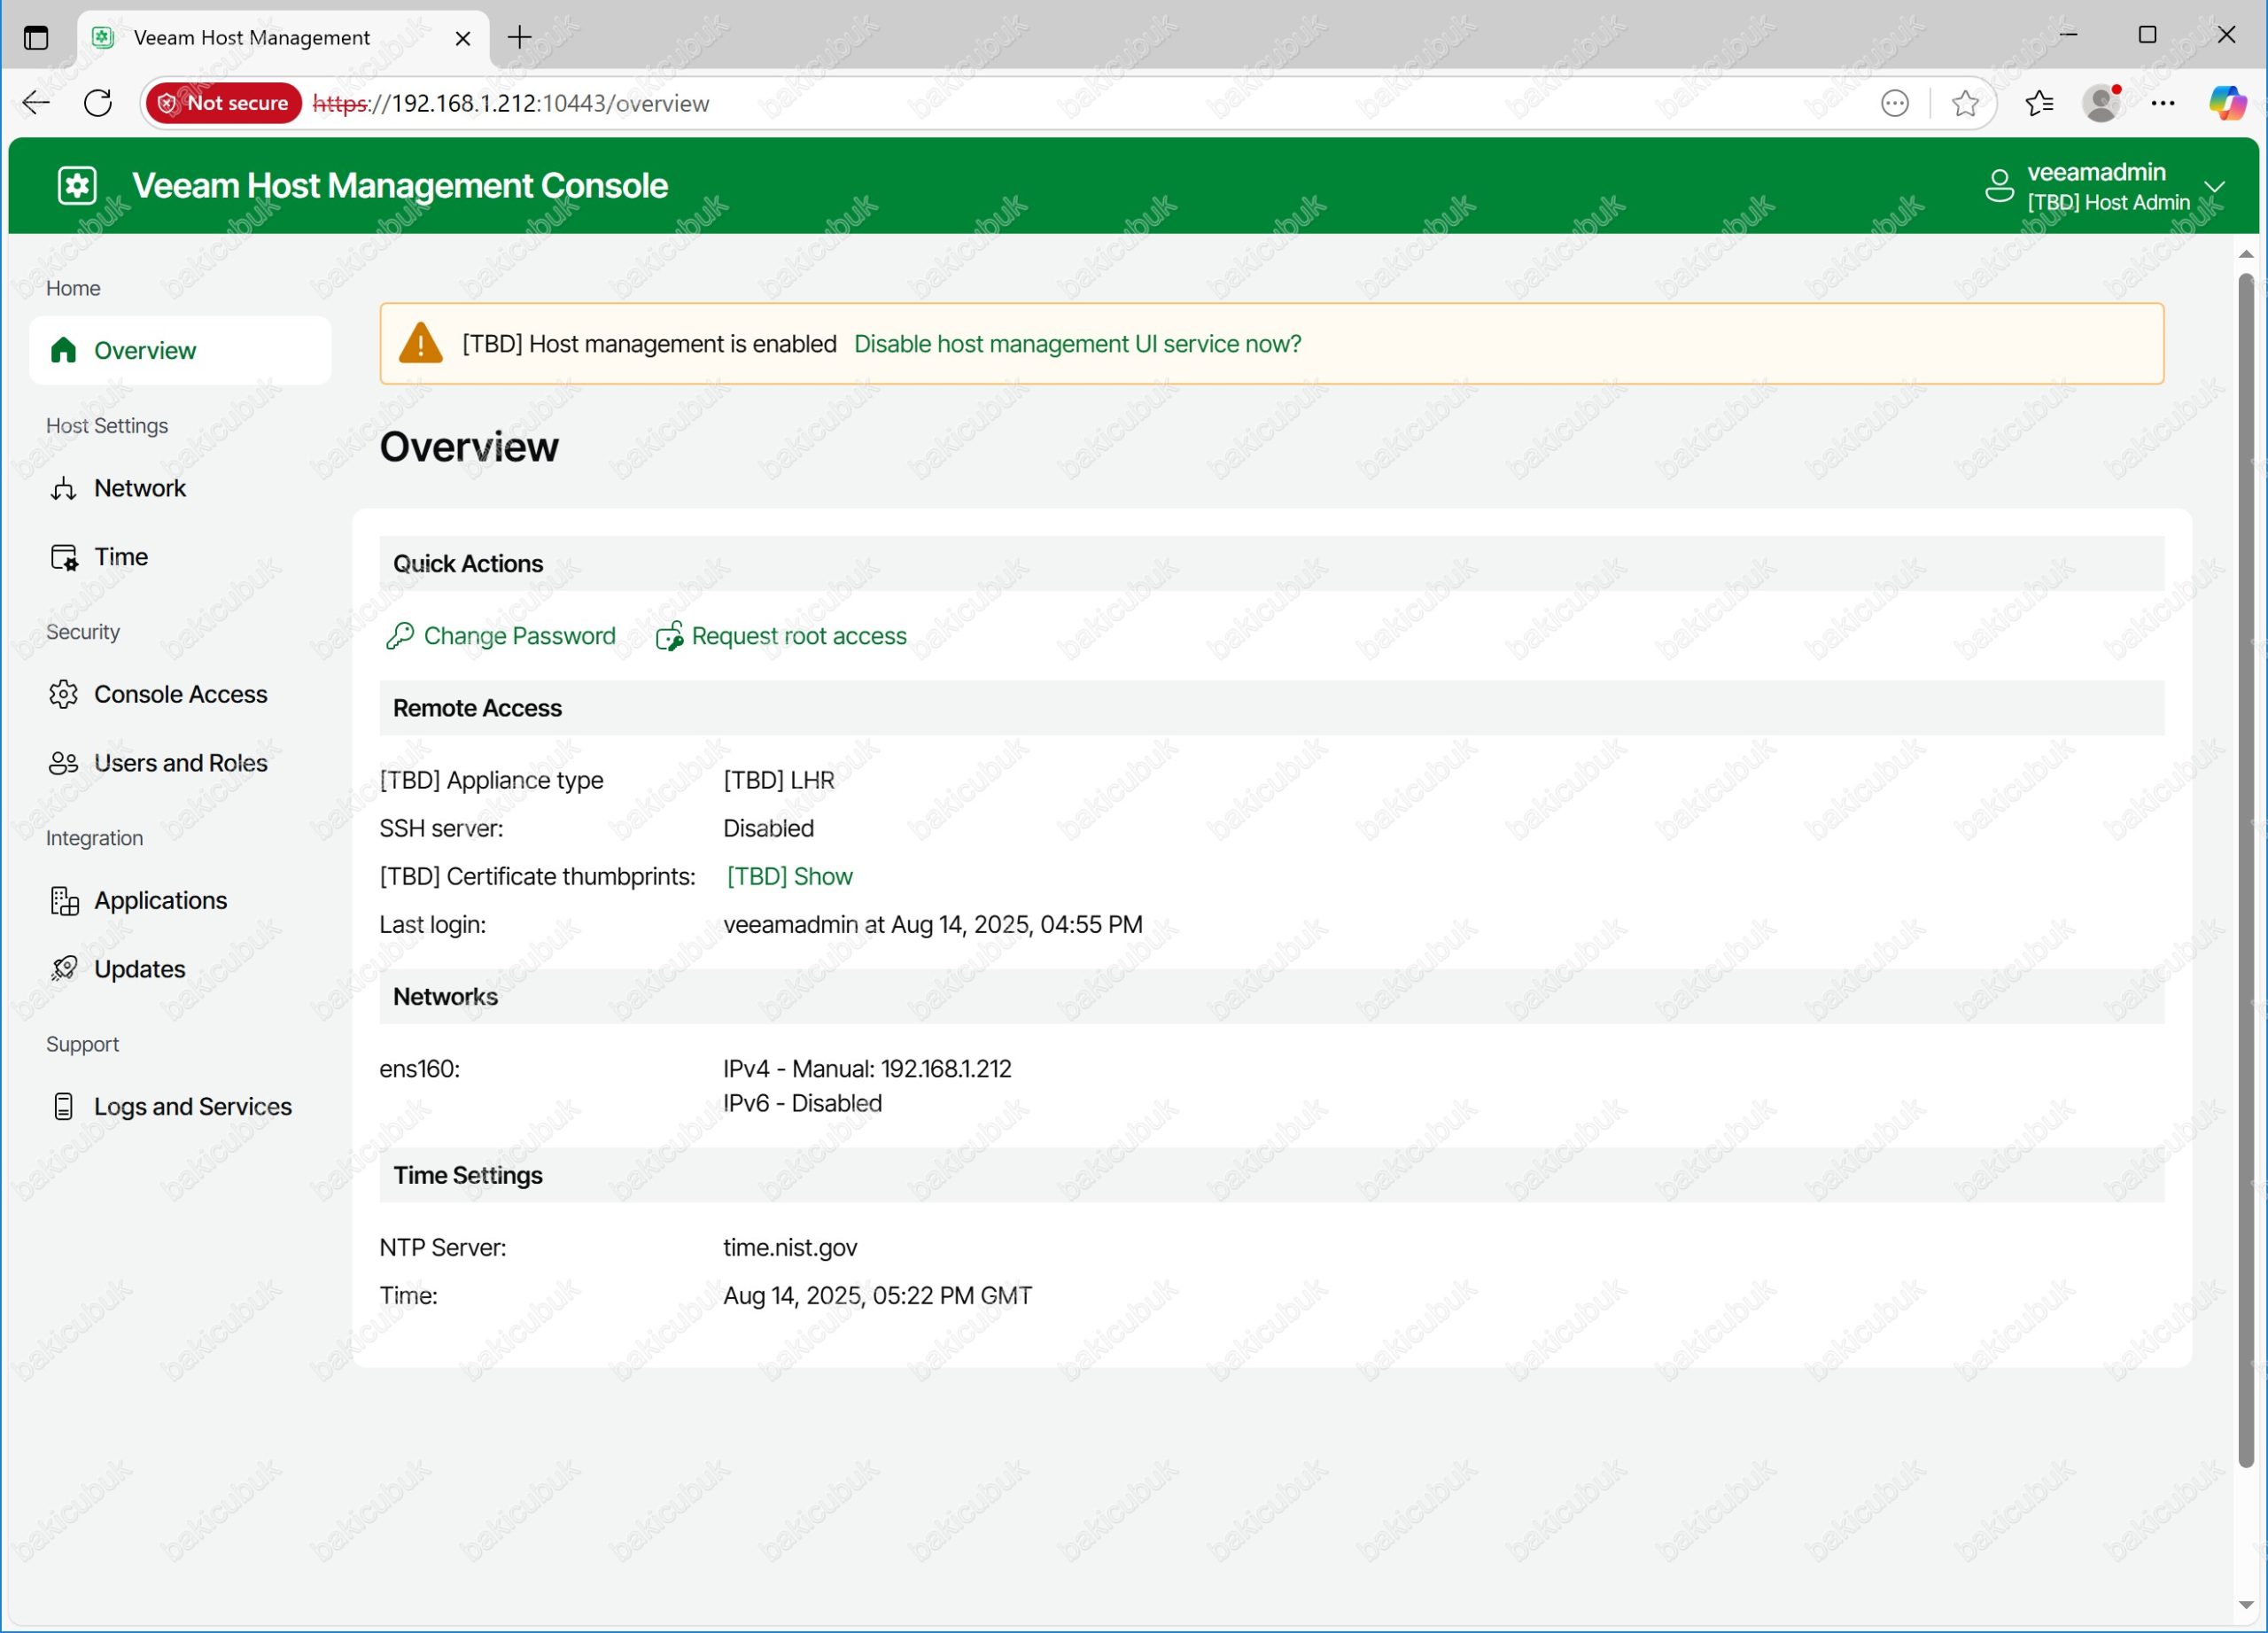Open a new browser tab
The width and height of the screenshot is (2268, 1633).
tap(519, 38)
